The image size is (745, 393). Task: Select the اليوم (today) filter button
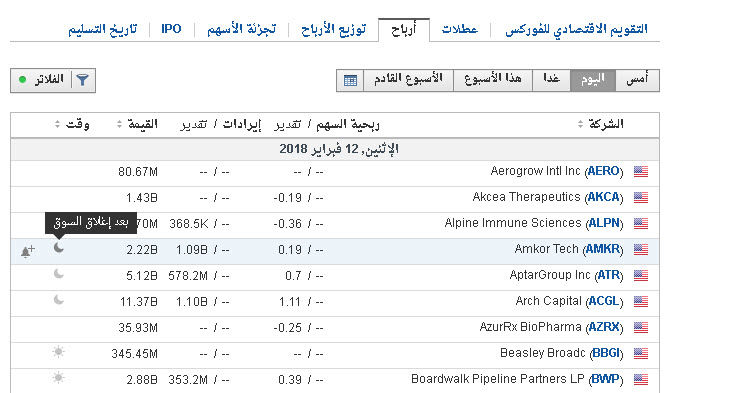592,80
